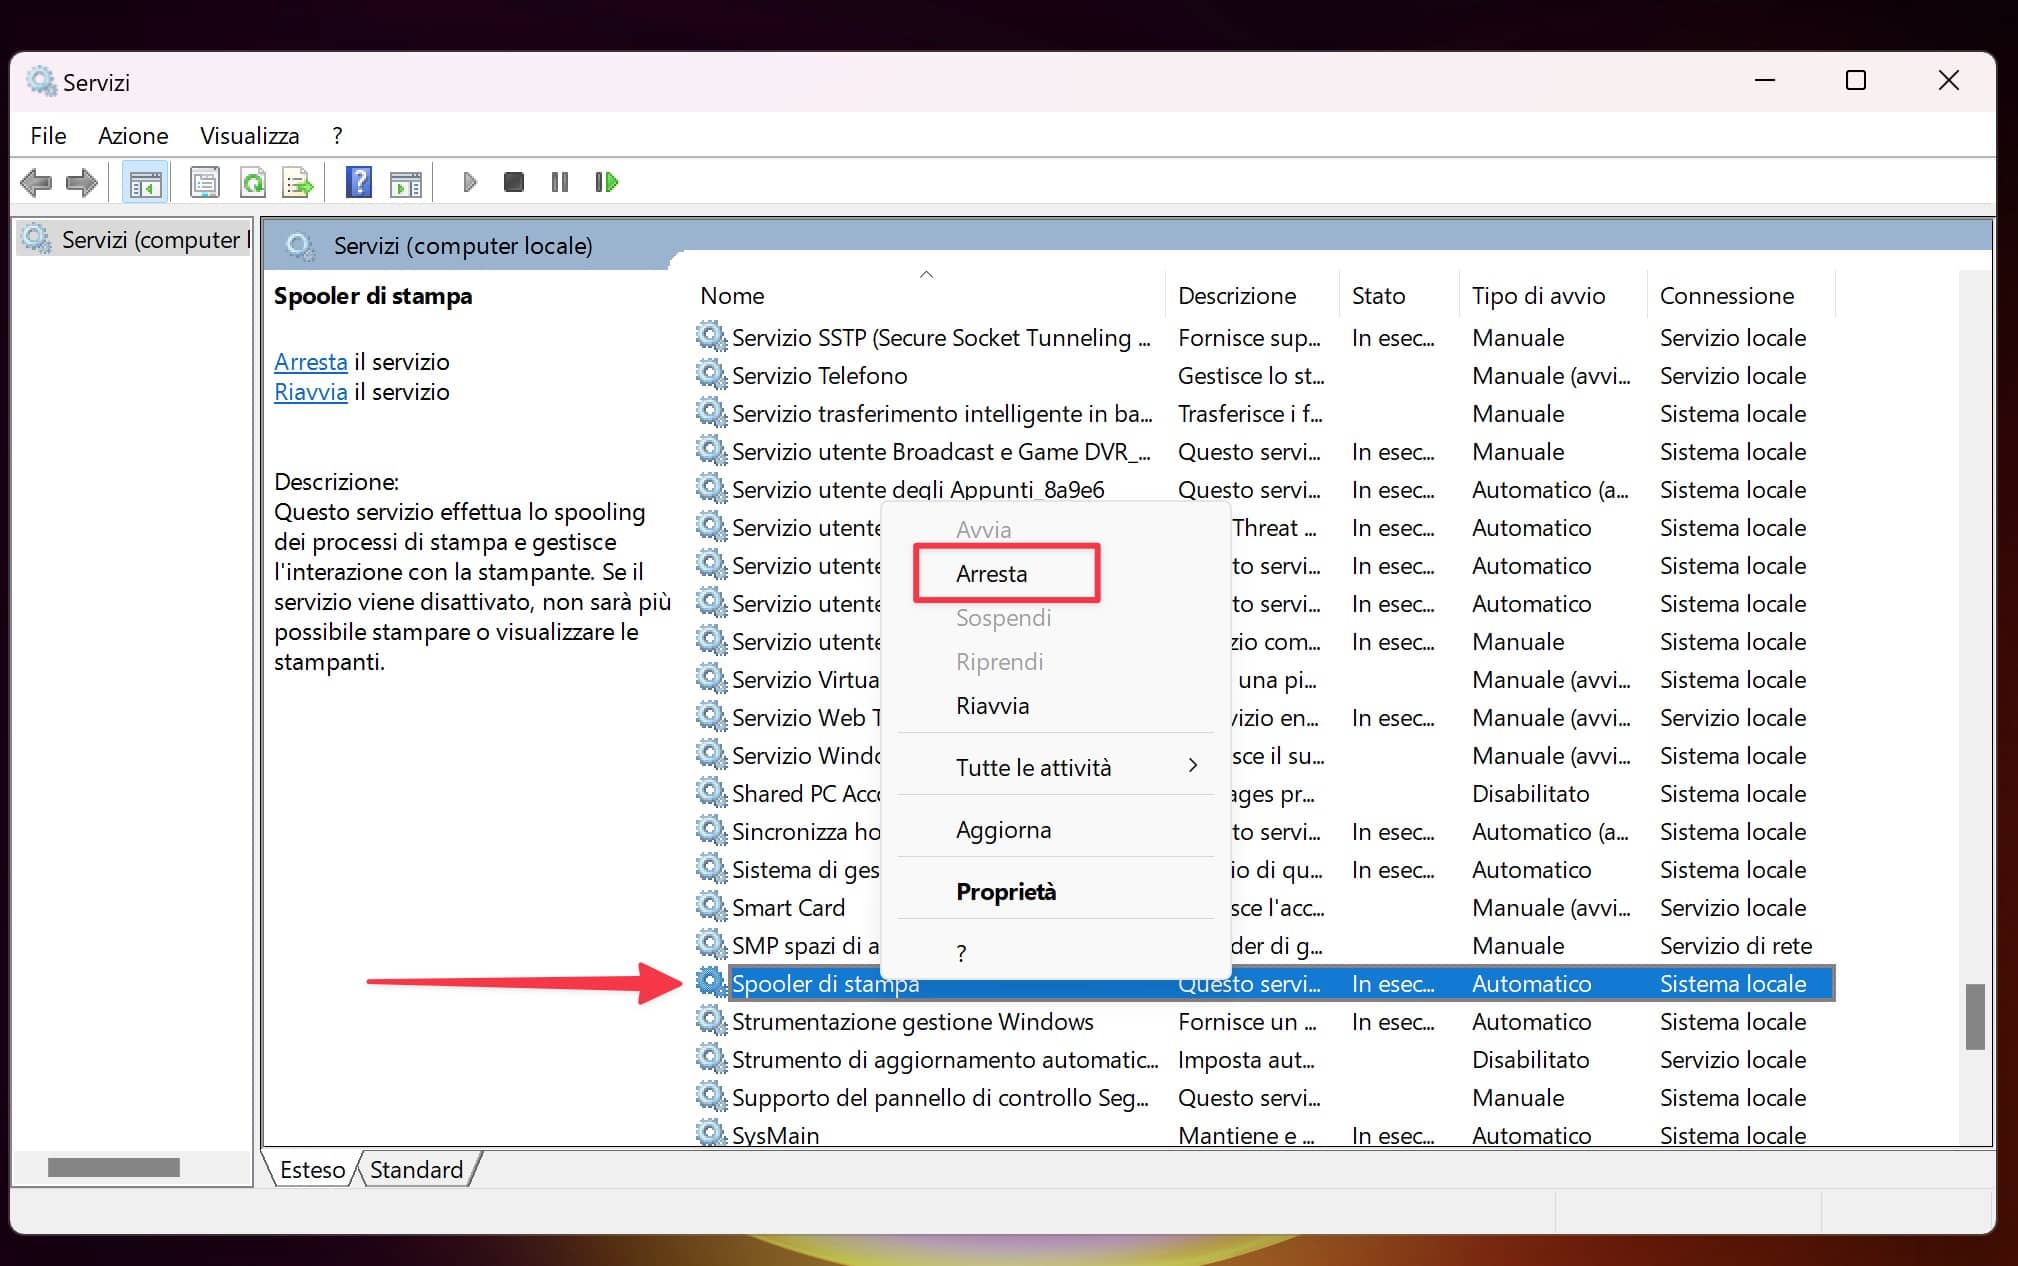Sort by the Stato column header
2018x1266 pixels.
pos(1399,295)
